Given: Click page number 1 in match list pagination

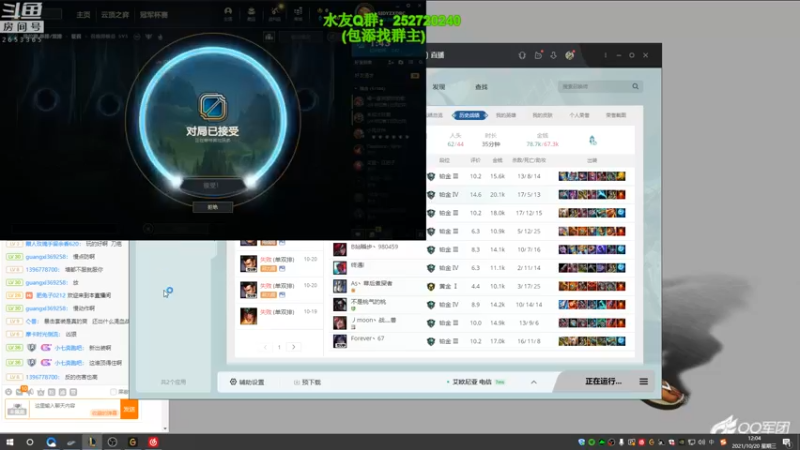Looking at the screenshot, I should pyautogui.click(x=279, y=347).
